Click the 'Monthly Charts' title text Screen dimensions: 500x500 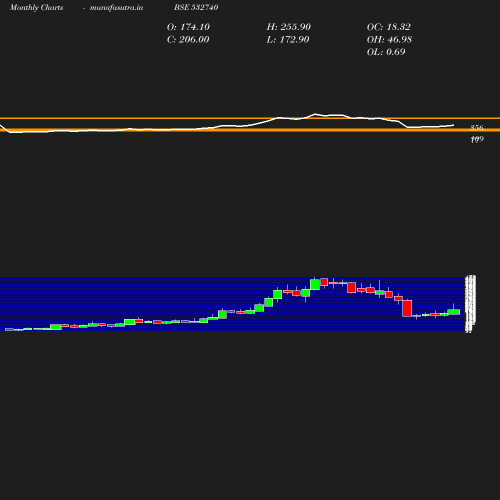[x=36, y=7]
